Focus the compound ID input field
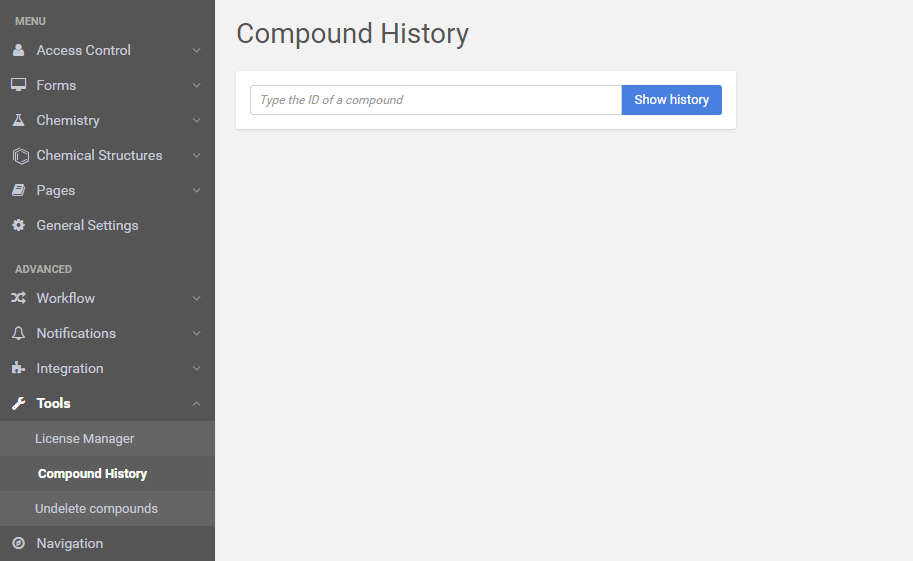Image resolution: width=913 pixels, height=561 pixels. 435,100
